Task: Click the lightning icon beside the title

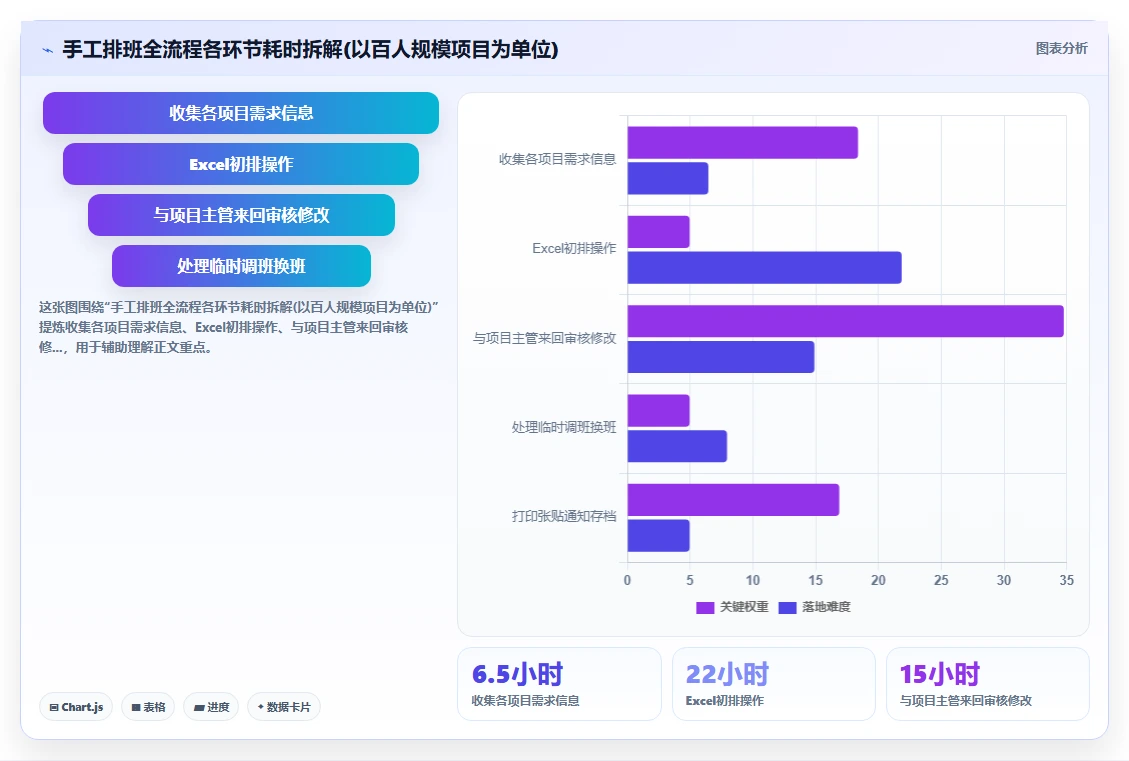Action: point(48,50)
